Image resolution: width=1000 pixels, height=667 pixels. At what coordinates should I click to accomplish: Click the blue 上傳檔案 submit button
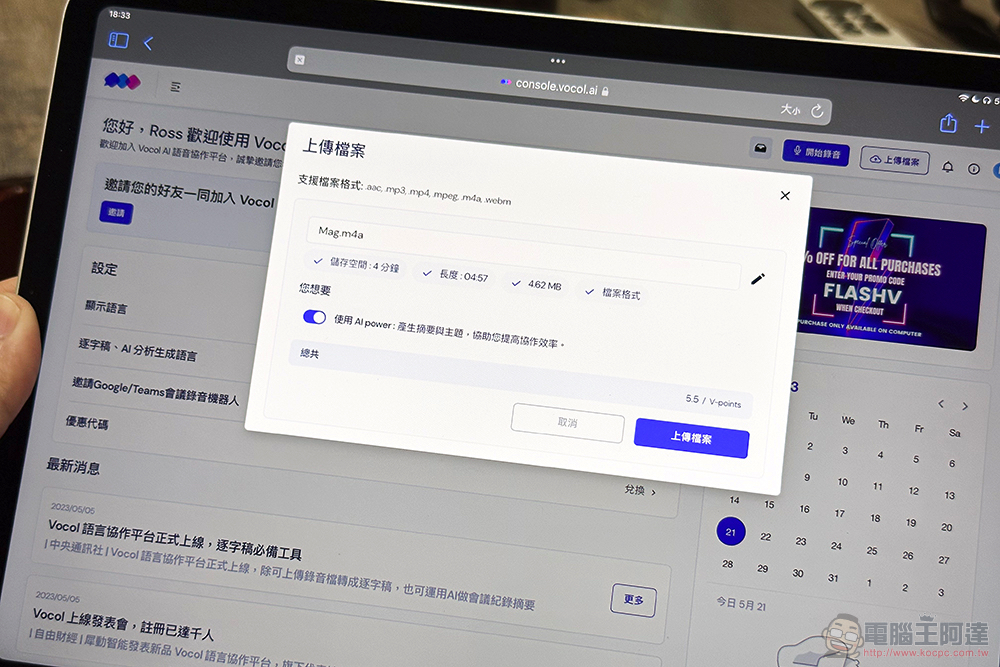(691, 438)
